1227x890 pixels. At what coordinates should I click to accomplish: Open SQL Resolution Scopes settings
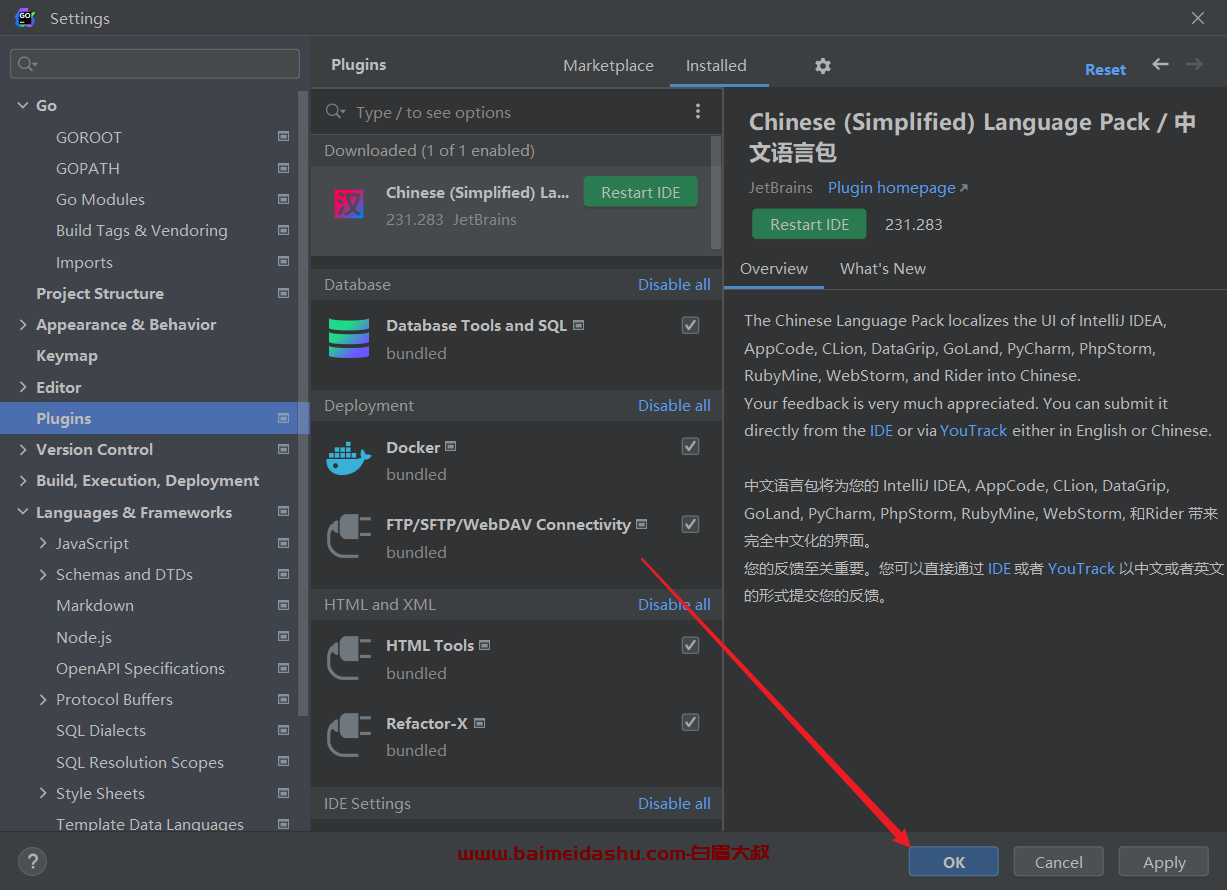[140, 762]
